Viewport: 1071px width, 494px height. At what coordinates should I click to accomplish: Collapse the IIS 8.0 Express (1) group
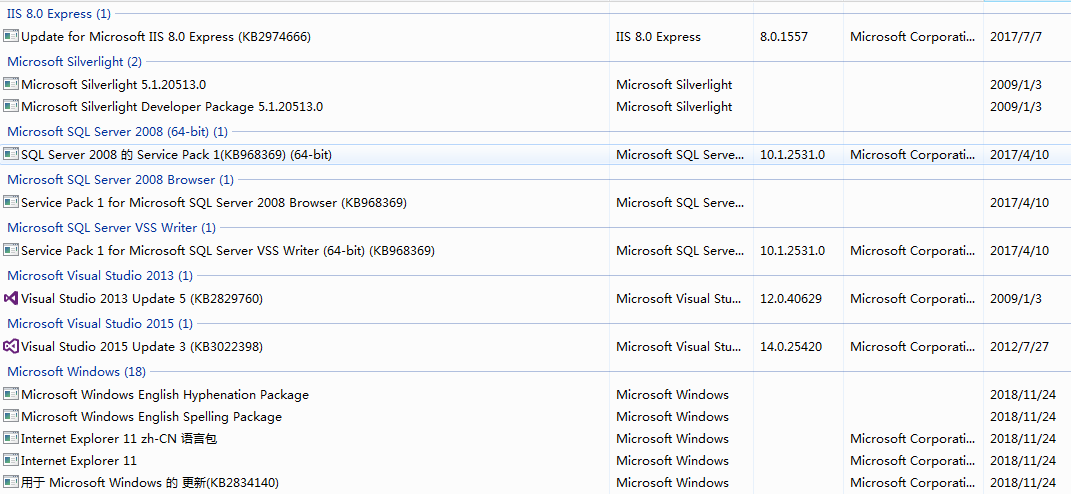click(x=59, y=14)
